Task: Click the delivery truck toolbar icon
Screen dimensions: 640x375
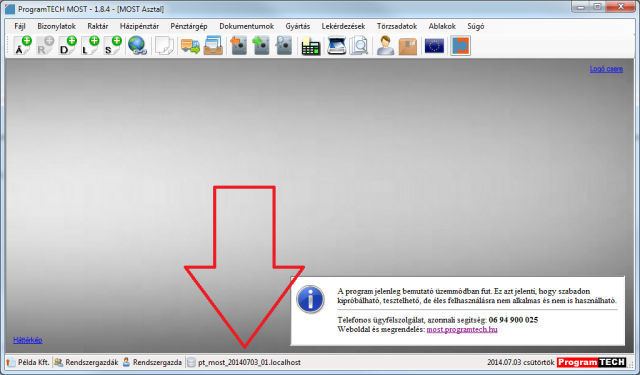Action: 190,46
